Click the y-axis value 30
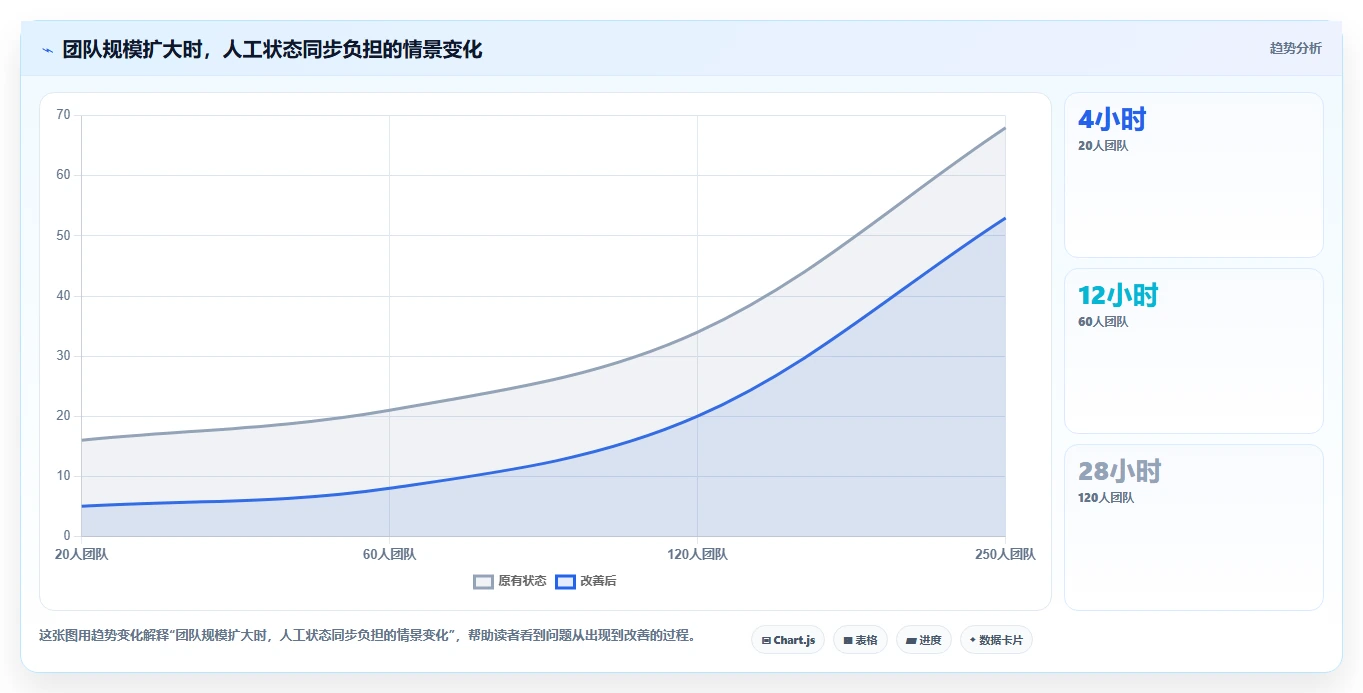This screenshot has width=1363, height=693. click(x=63, y=356)
